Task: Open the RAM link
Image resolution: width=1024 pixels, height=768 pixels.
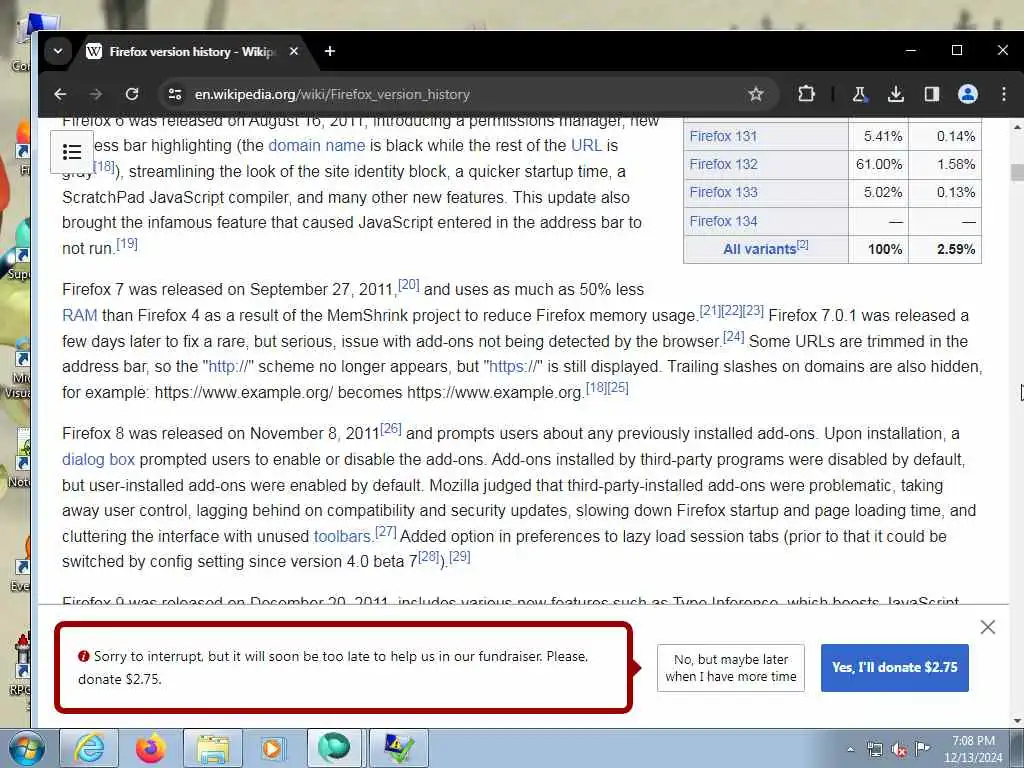Action: coord(80,315)
